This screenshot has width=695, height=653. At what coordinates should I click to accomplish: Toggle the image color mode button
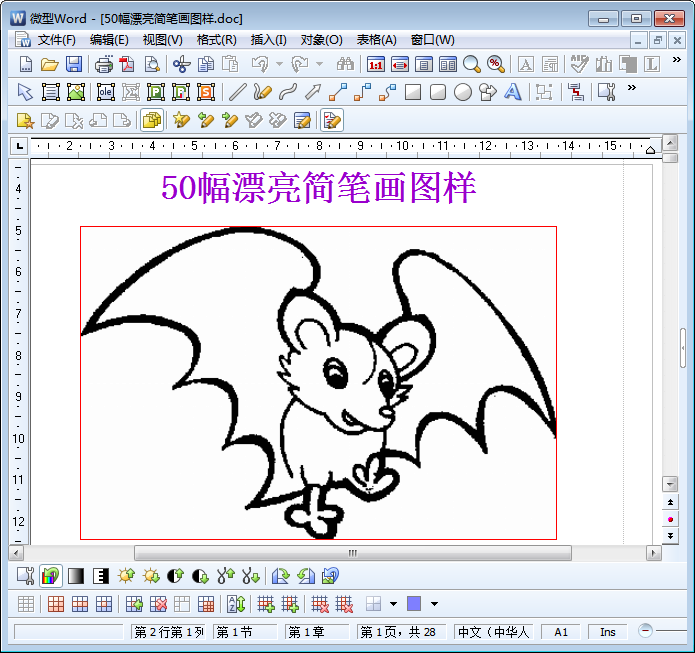click(50, 576)
